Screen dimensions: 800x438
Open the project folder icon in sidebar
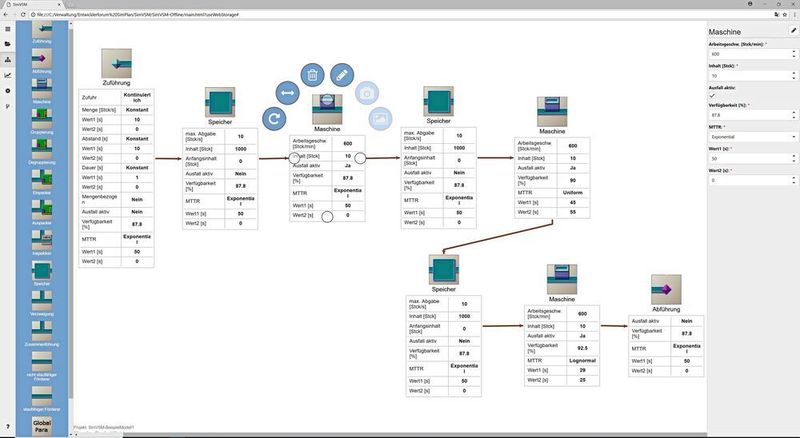tap(7, 44)
